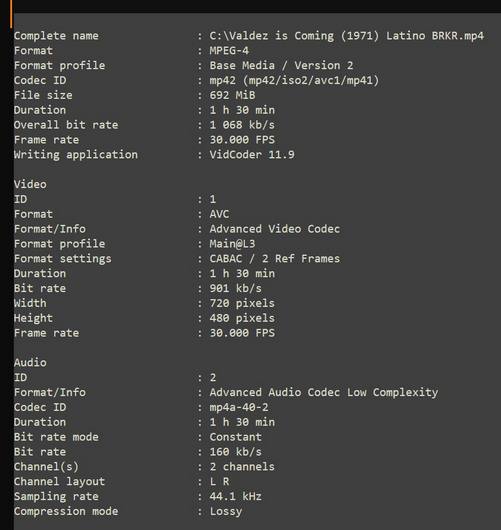Click the Advanced Video Codec text
This screenshot has width=501, height=530.
(275, 229)
